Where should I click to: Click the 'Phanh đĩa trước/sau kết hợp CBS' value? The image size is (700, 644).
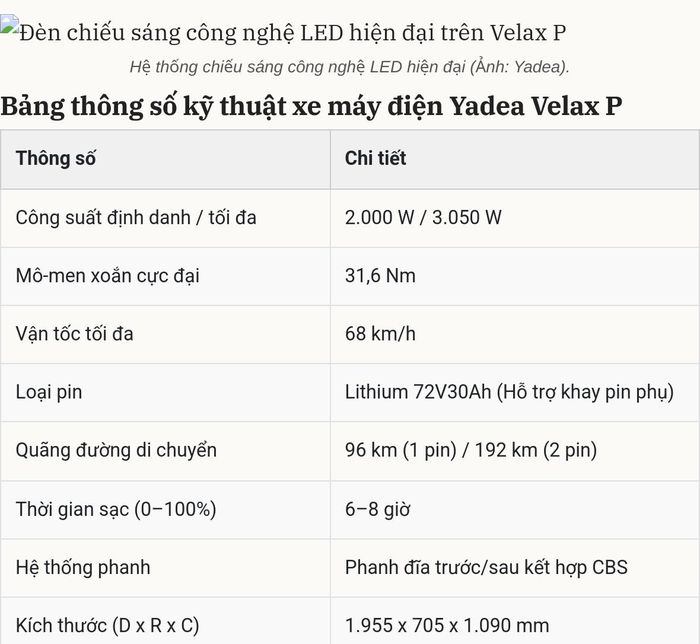coord(486,568)
